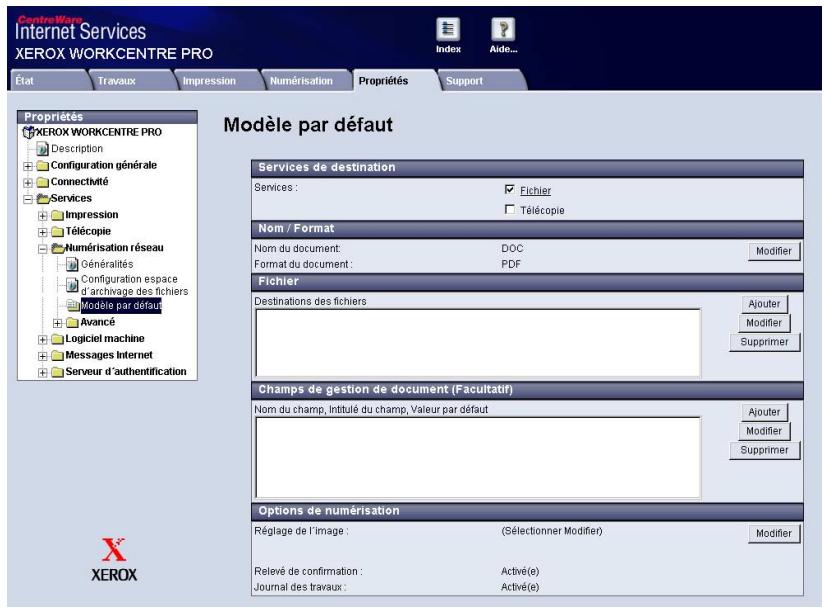Click the Impression folder icon
824x609 pixels.
57,215
